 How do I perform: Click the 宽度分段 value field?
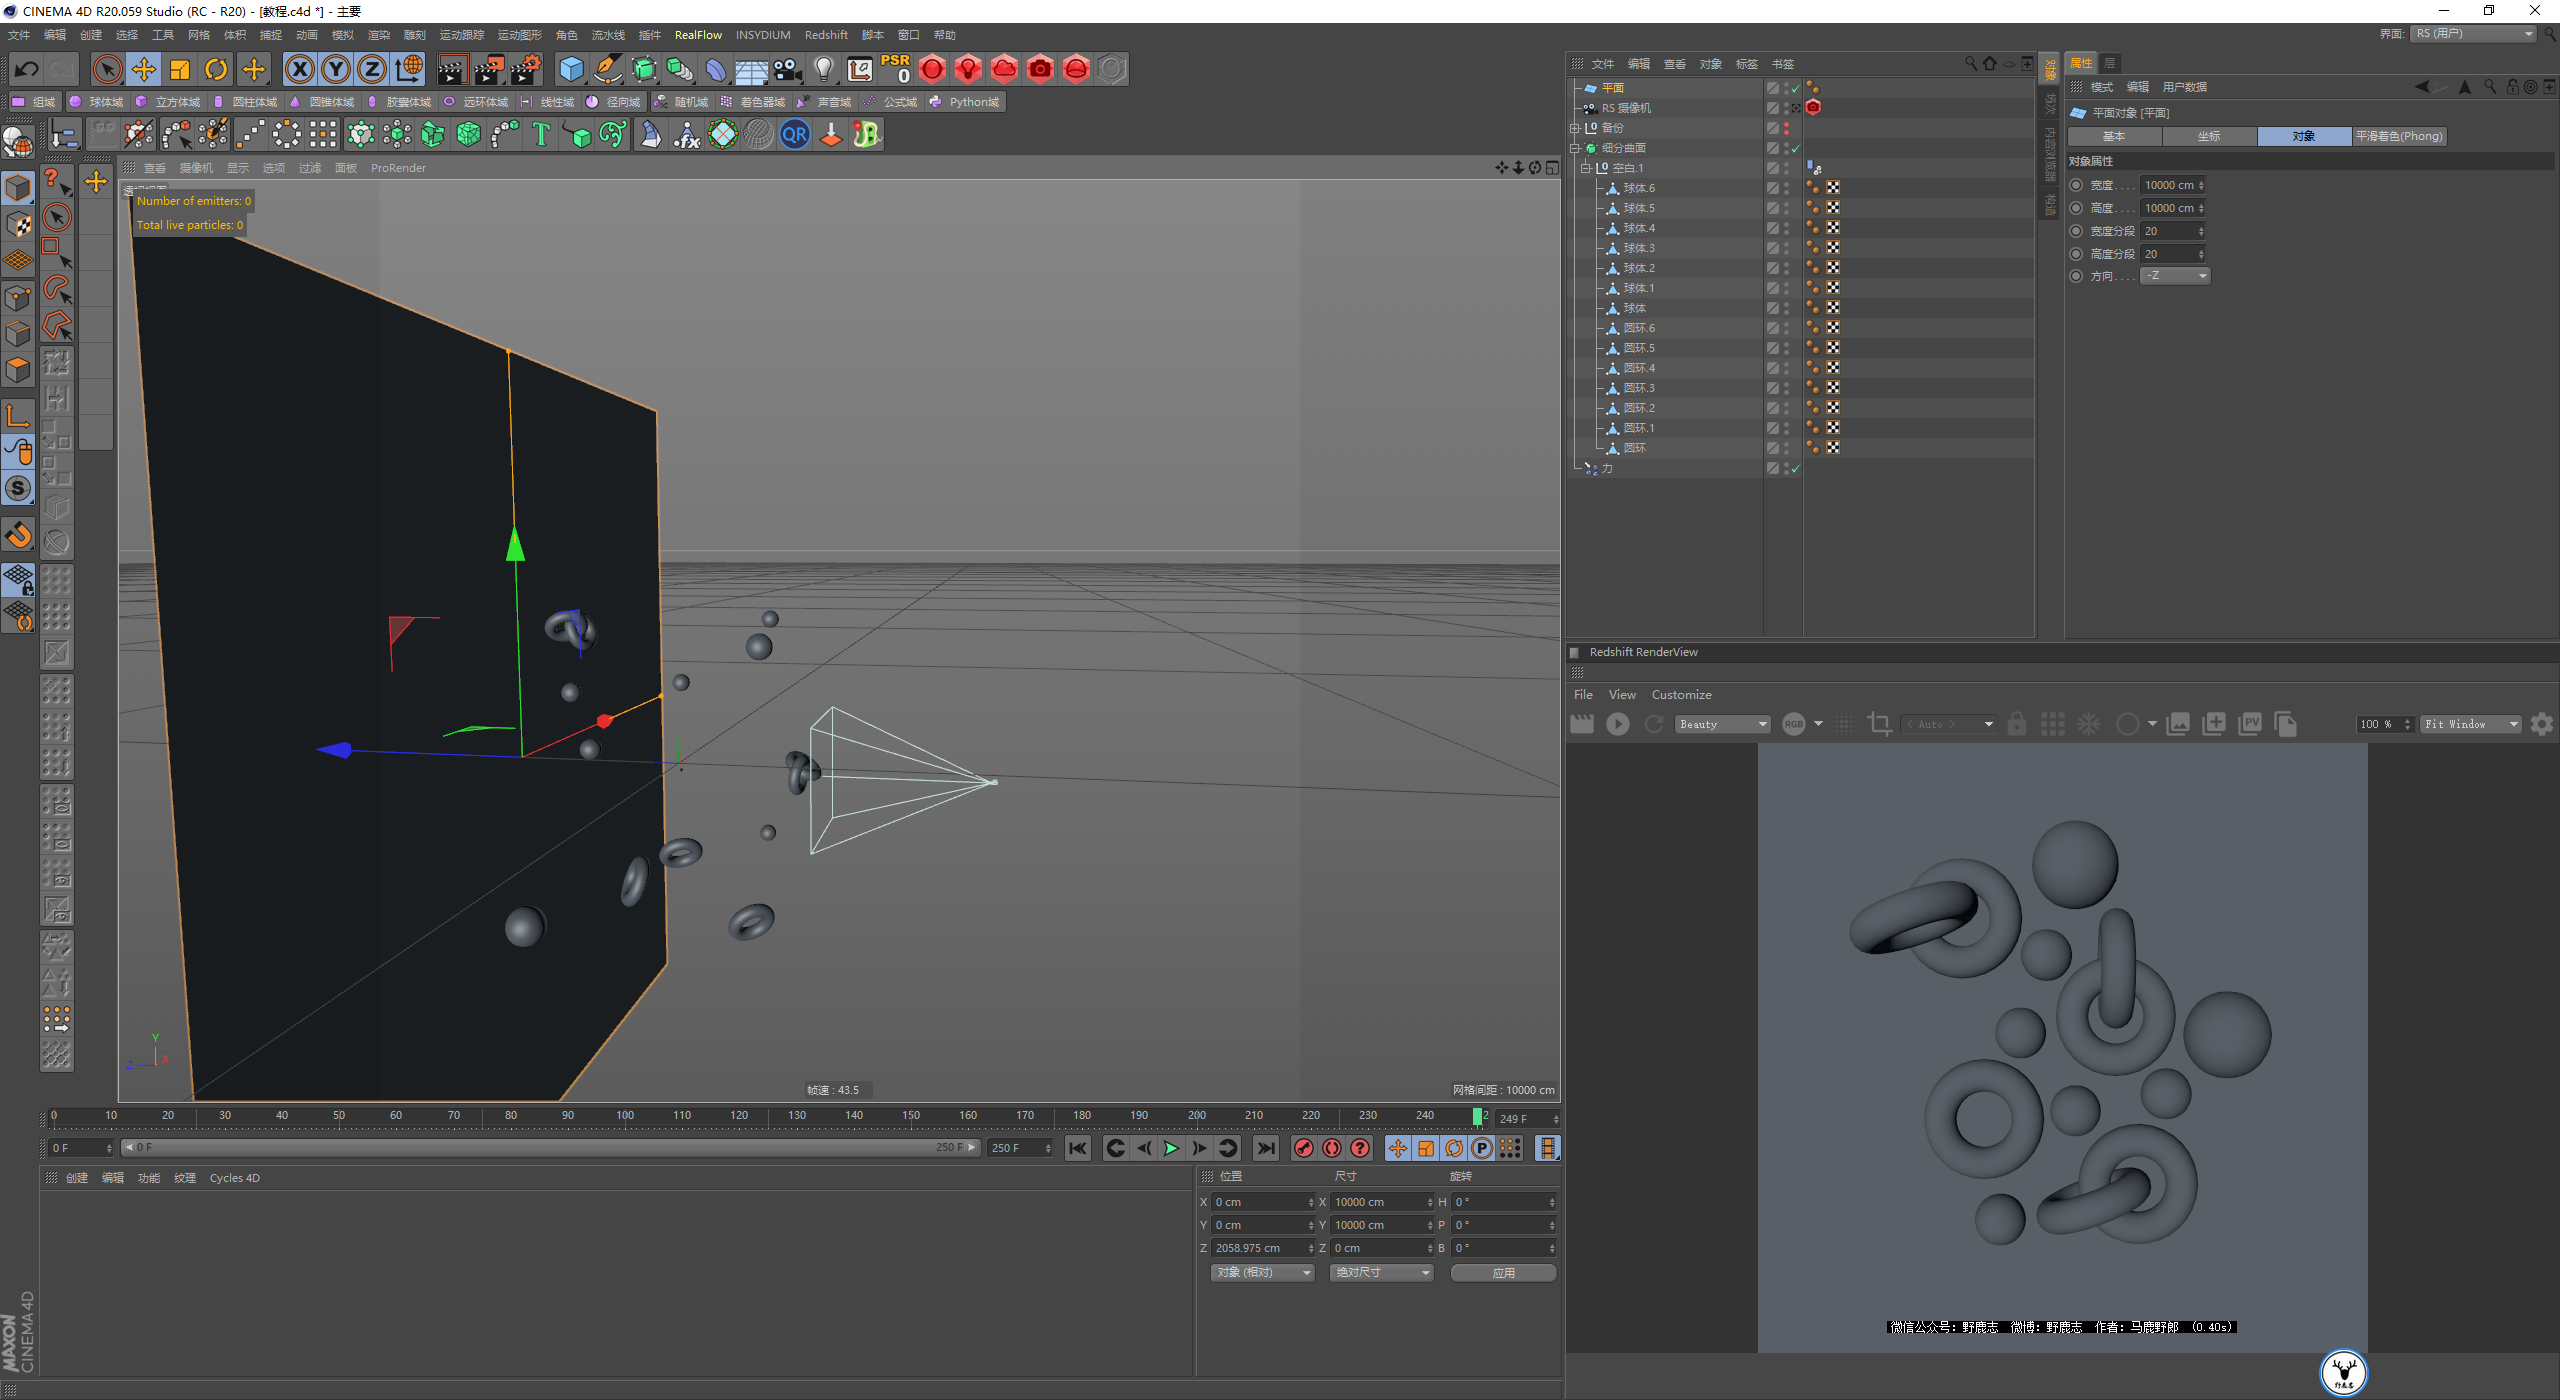[2168, 231]
